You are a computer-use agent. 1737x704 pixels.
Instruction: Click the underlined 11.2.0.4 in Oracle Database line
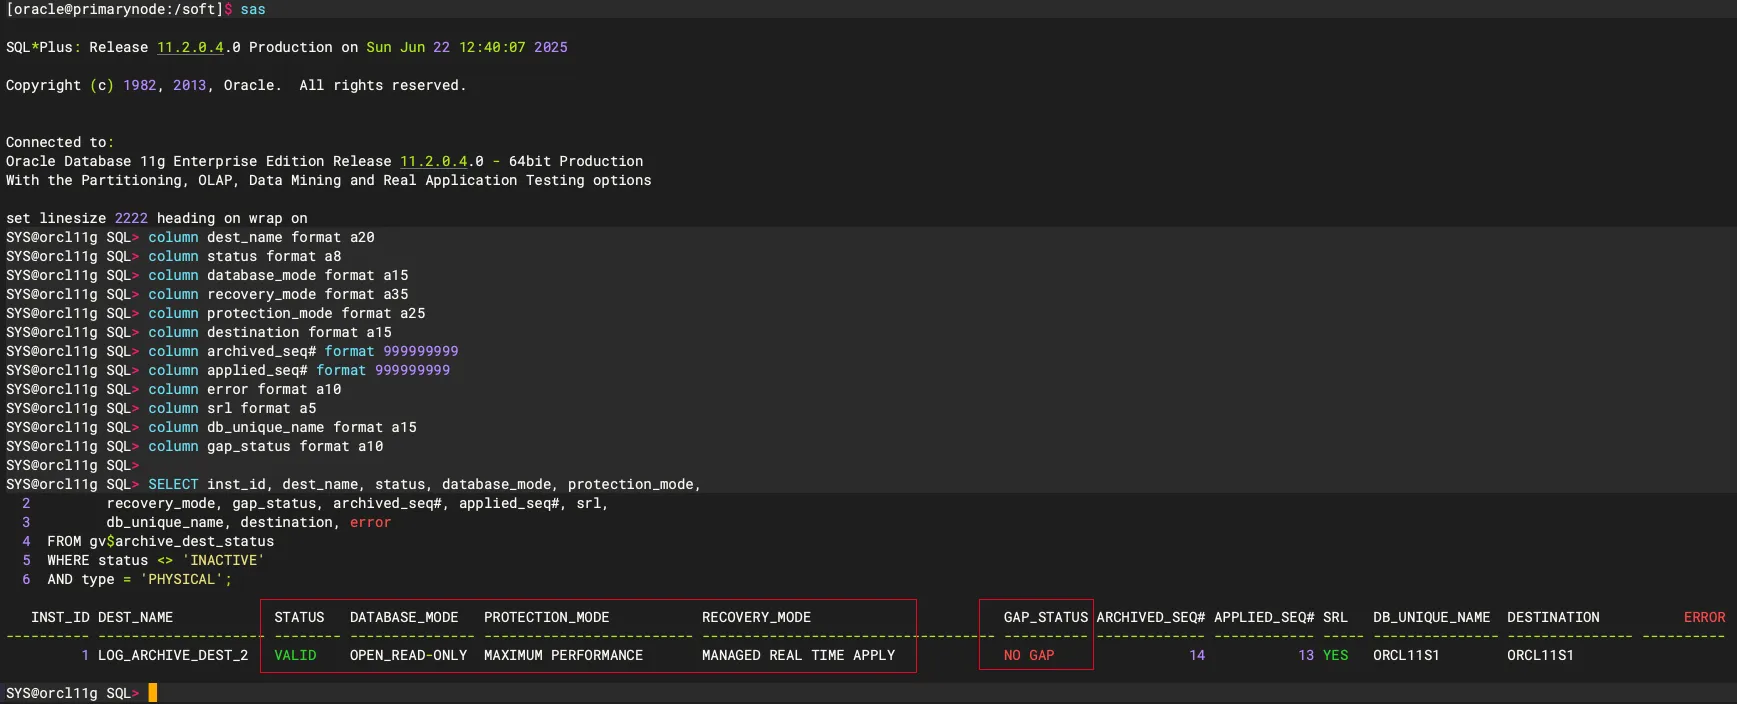(x=434, y=161)
